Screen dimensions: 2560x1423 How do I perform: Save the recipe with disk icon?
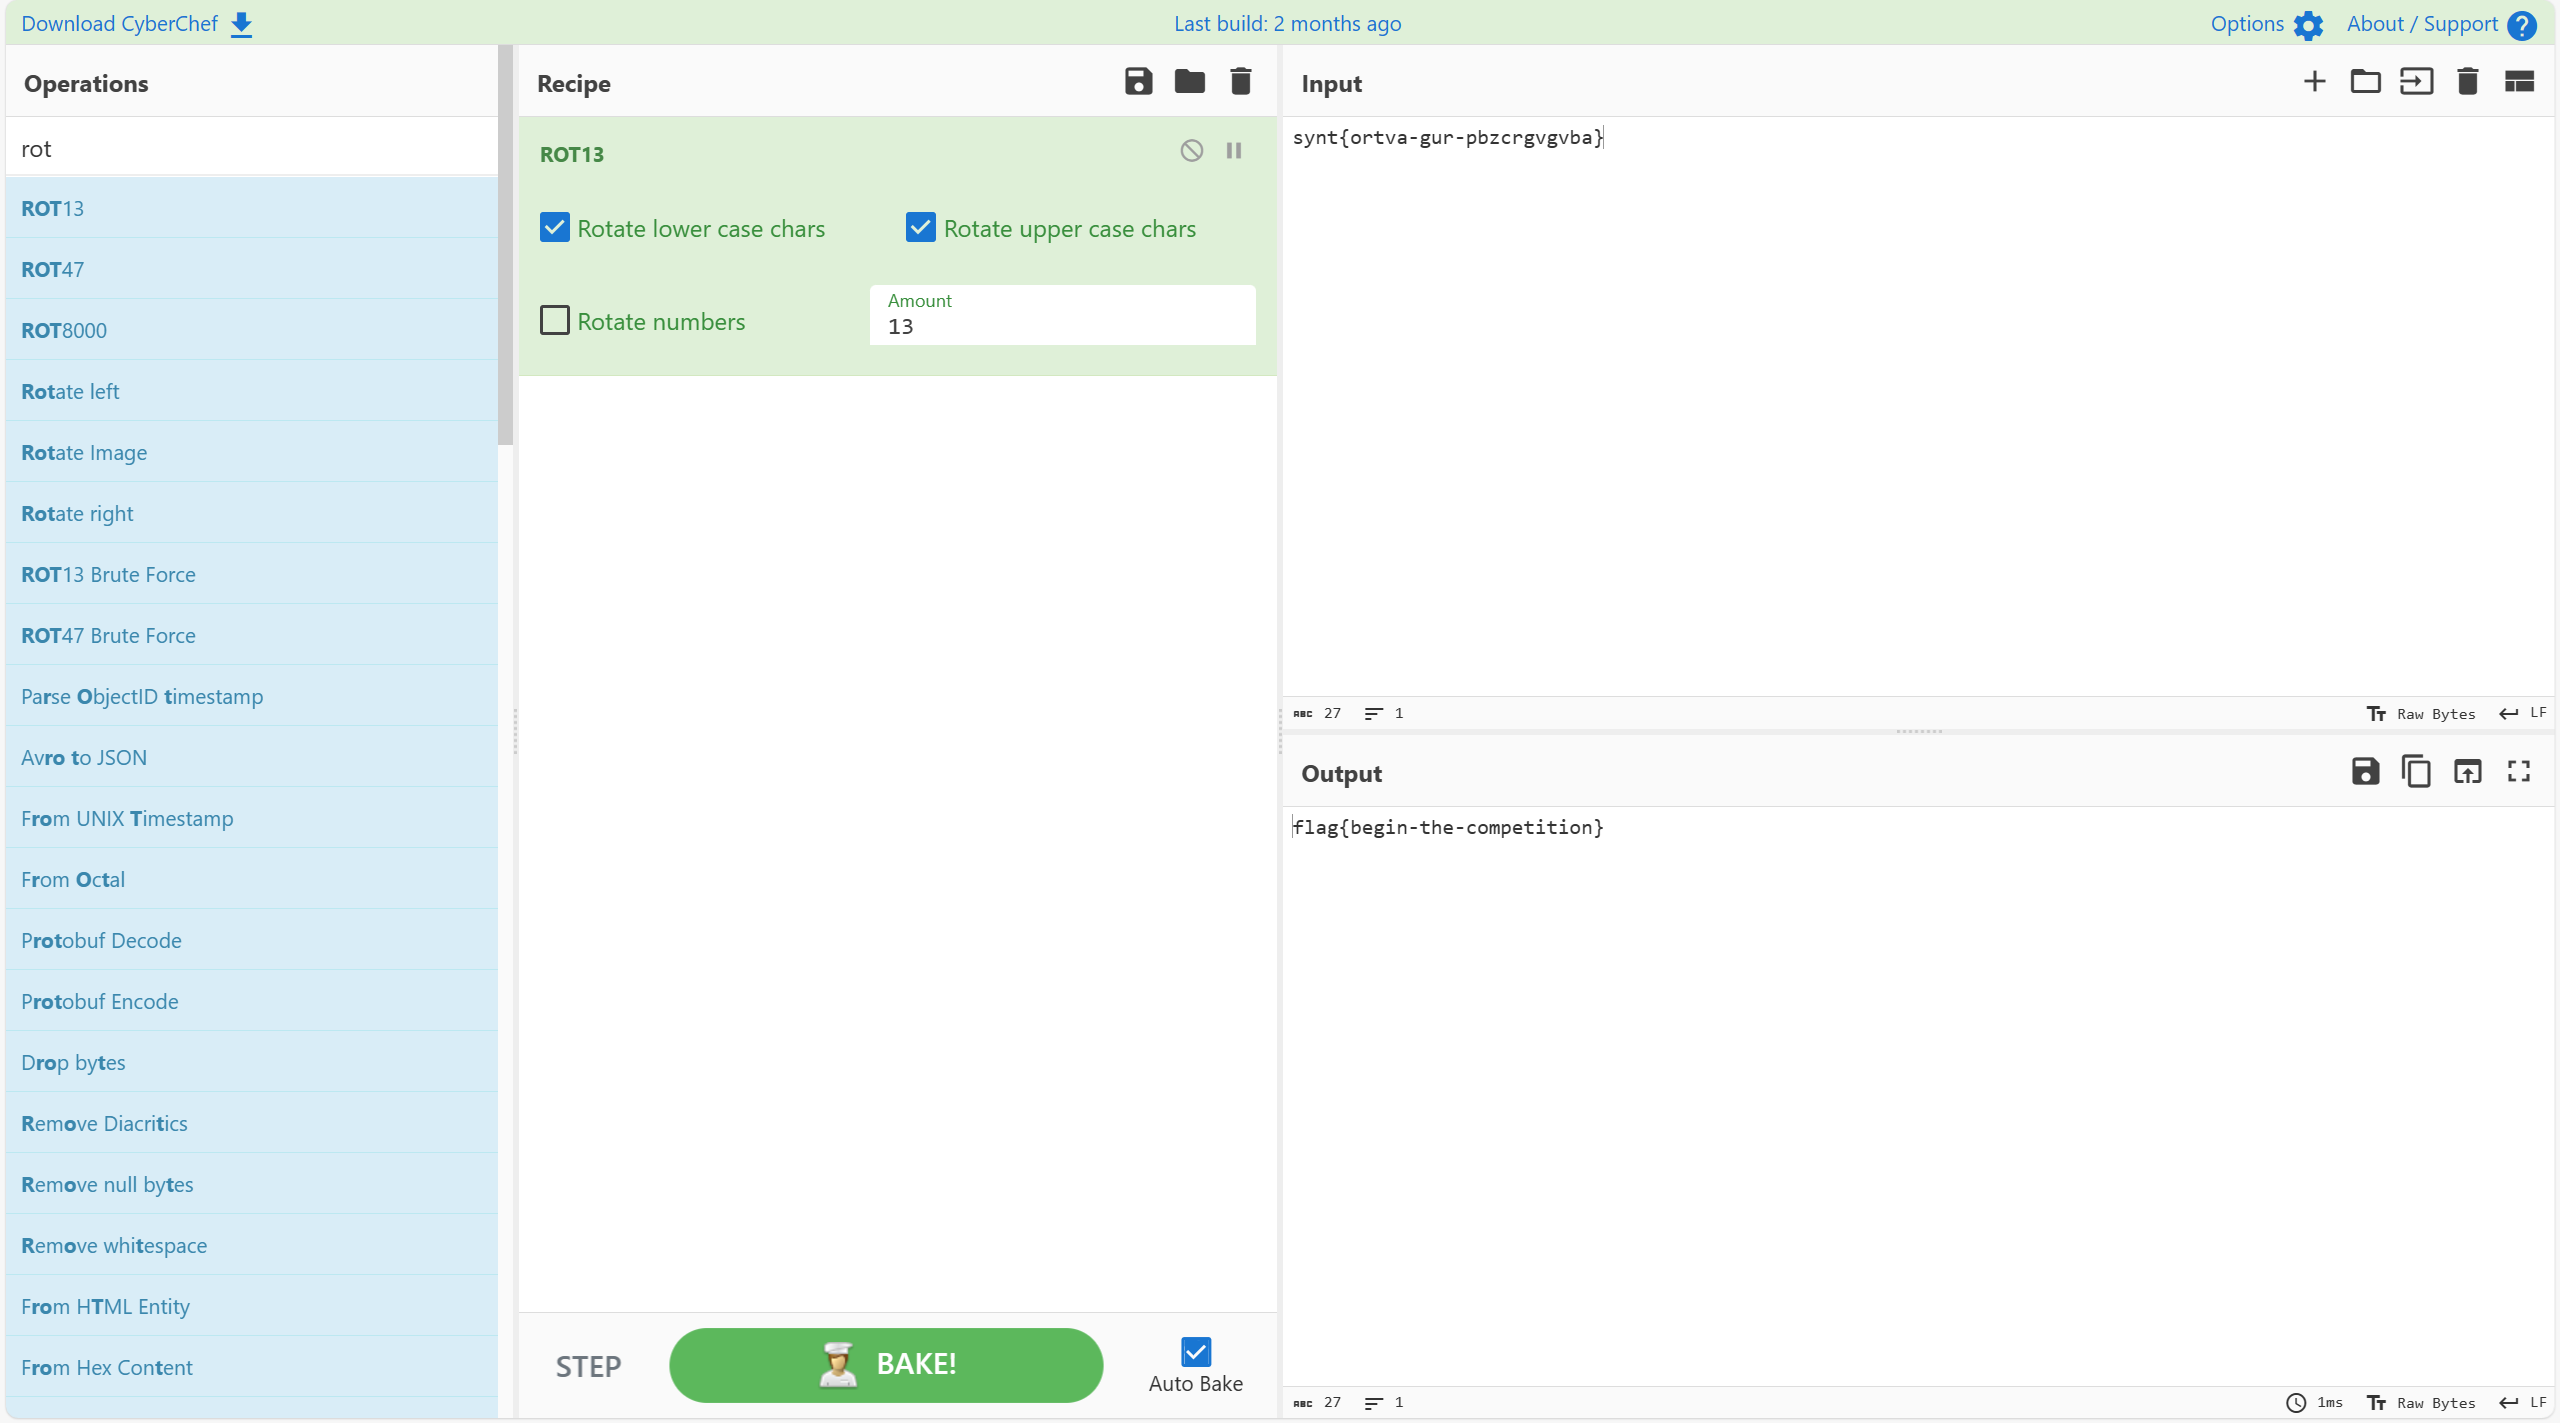click(1139, 82)
